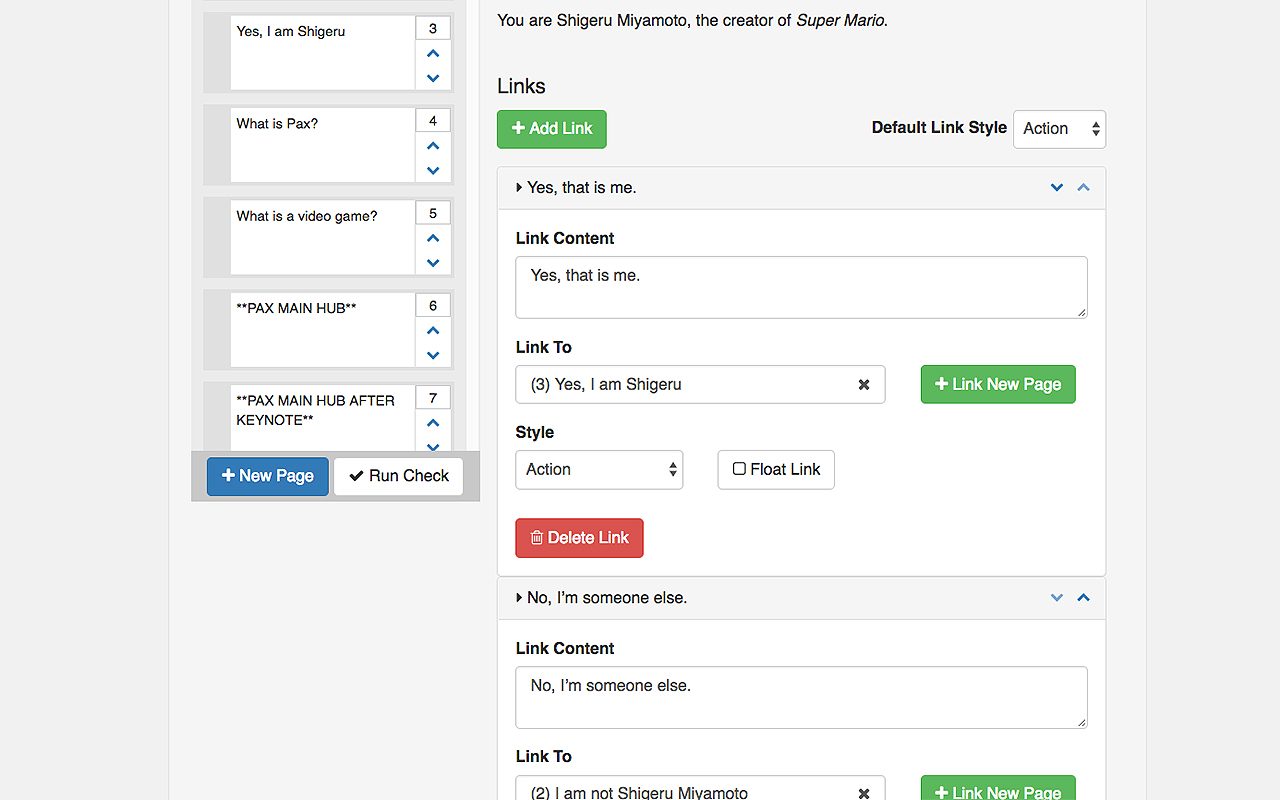The width and height of the screenshot is (1280, 800).
Task: Move "Yes, that is me." link down
Action: 1057,187
